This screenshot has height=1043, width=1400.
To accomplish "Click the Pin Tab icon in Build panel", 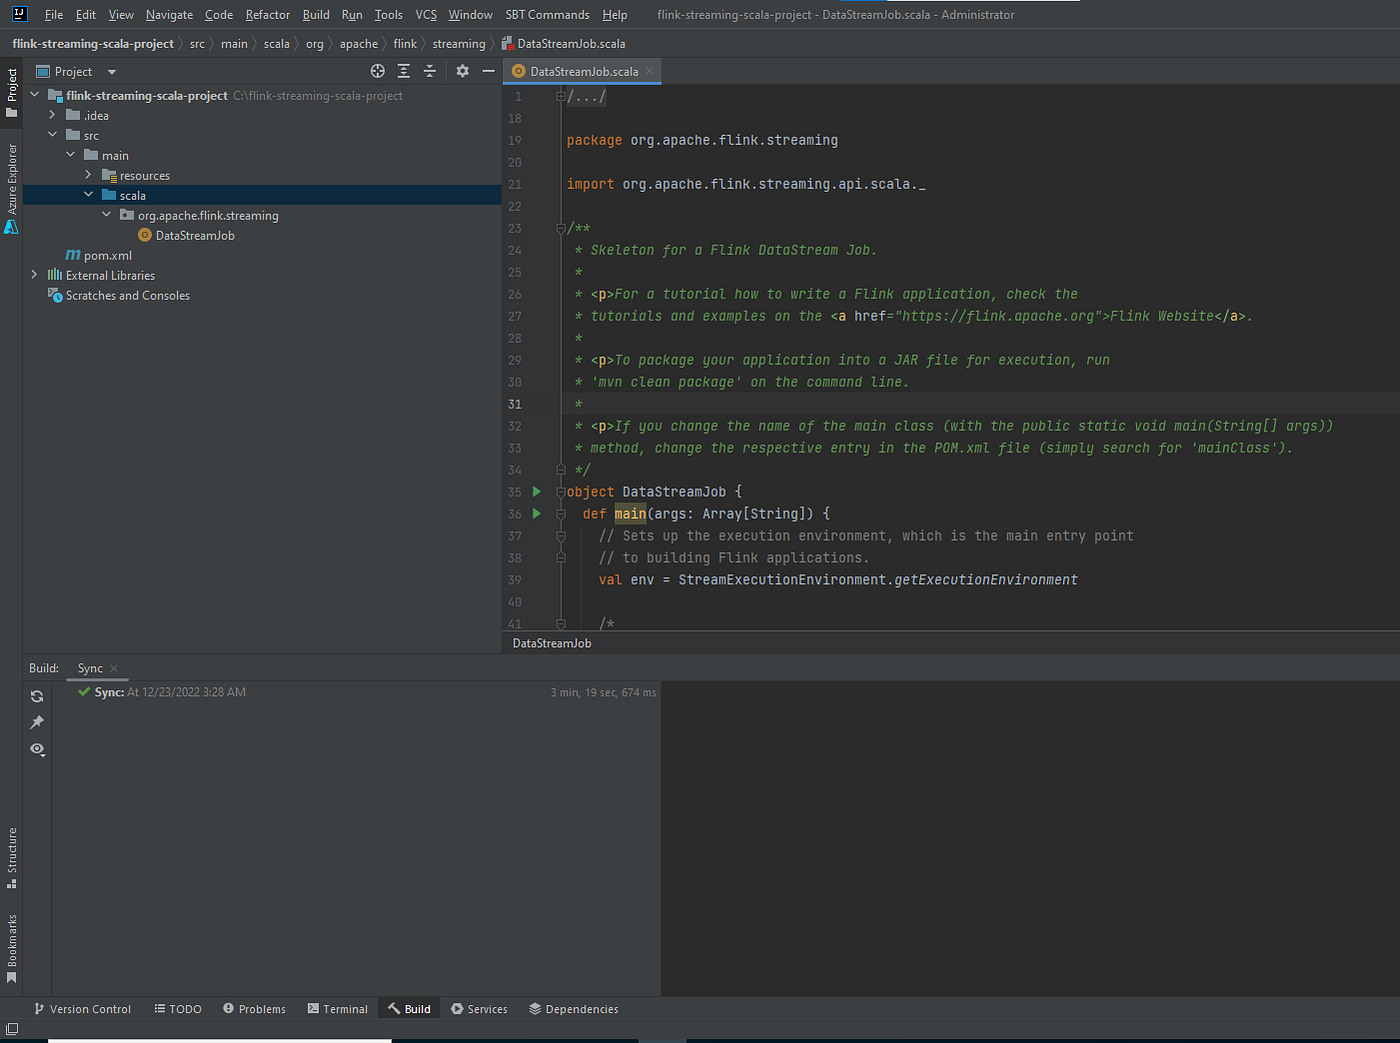I will click(37, 722).
